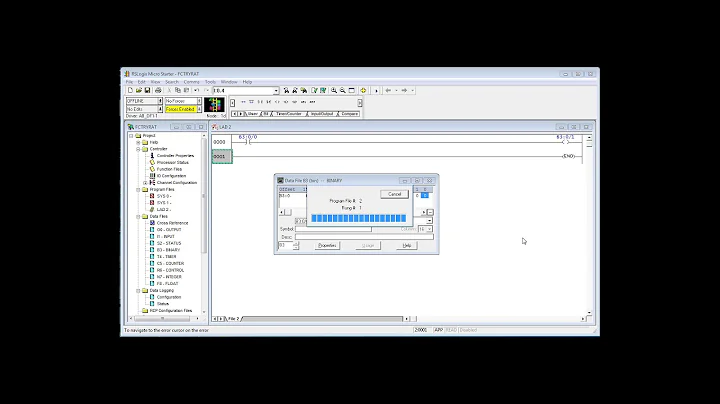The width and height of the screenshot is (720, 404).
Task: Open the Comms menu
Action: pos(191,82)
